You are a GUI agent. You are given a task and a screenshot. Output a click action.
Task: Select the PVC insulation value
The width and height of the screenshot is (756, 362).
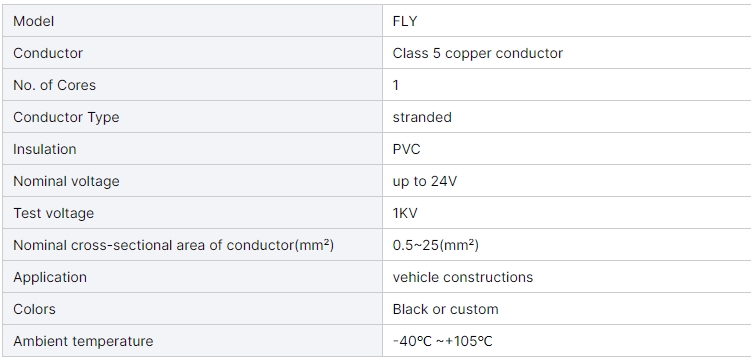[406, 149]
